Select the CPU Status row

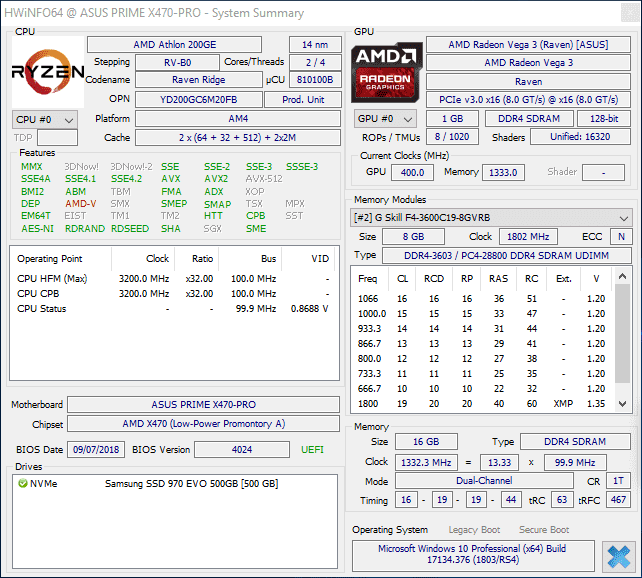pyautogui.click(x=172, y=309)
